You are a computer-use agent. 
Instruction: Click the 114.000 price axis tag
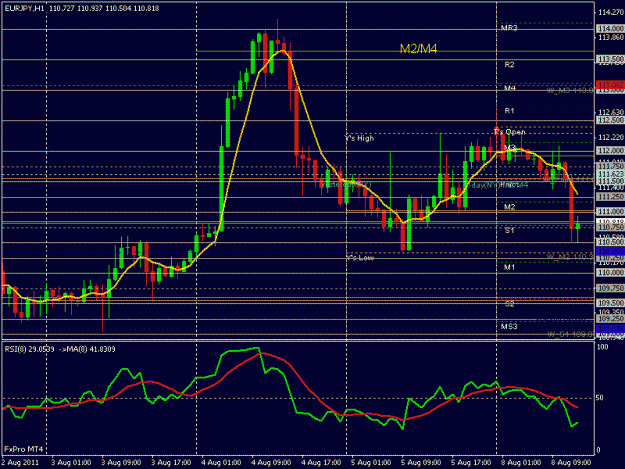pyautogui.click(x=610, y=29)
